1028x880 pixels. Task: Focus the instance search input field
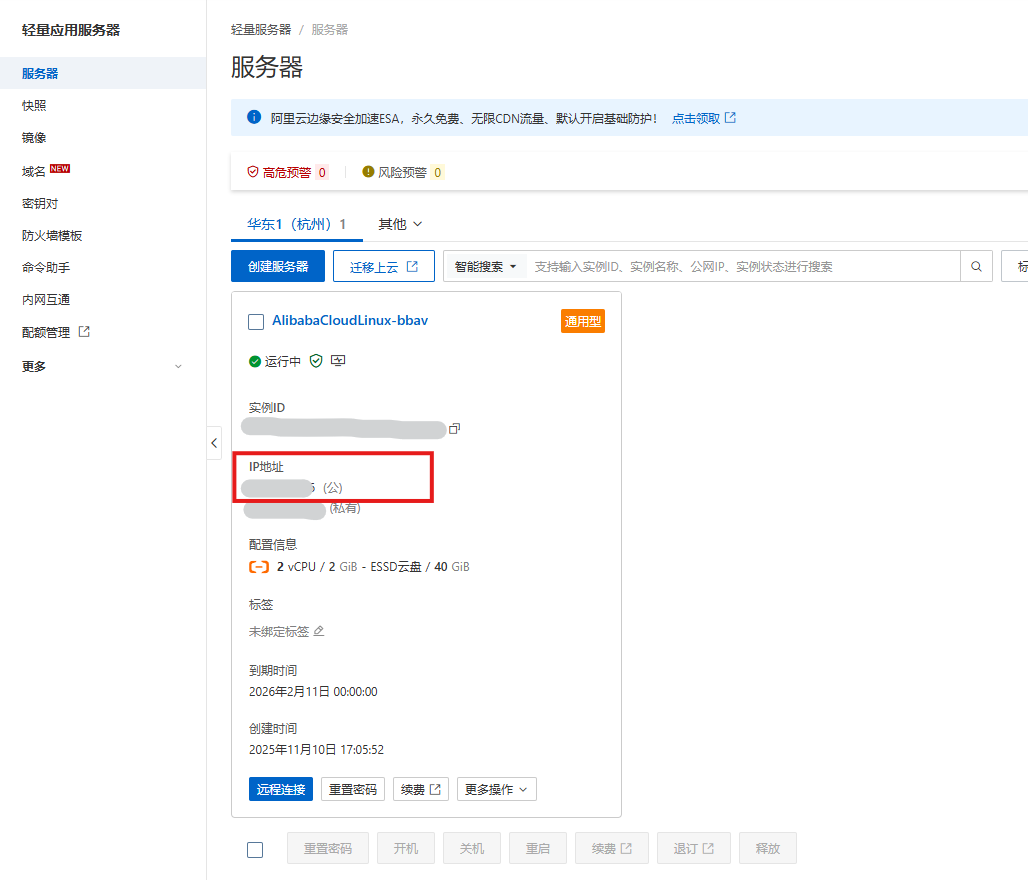tap(743, 266)
